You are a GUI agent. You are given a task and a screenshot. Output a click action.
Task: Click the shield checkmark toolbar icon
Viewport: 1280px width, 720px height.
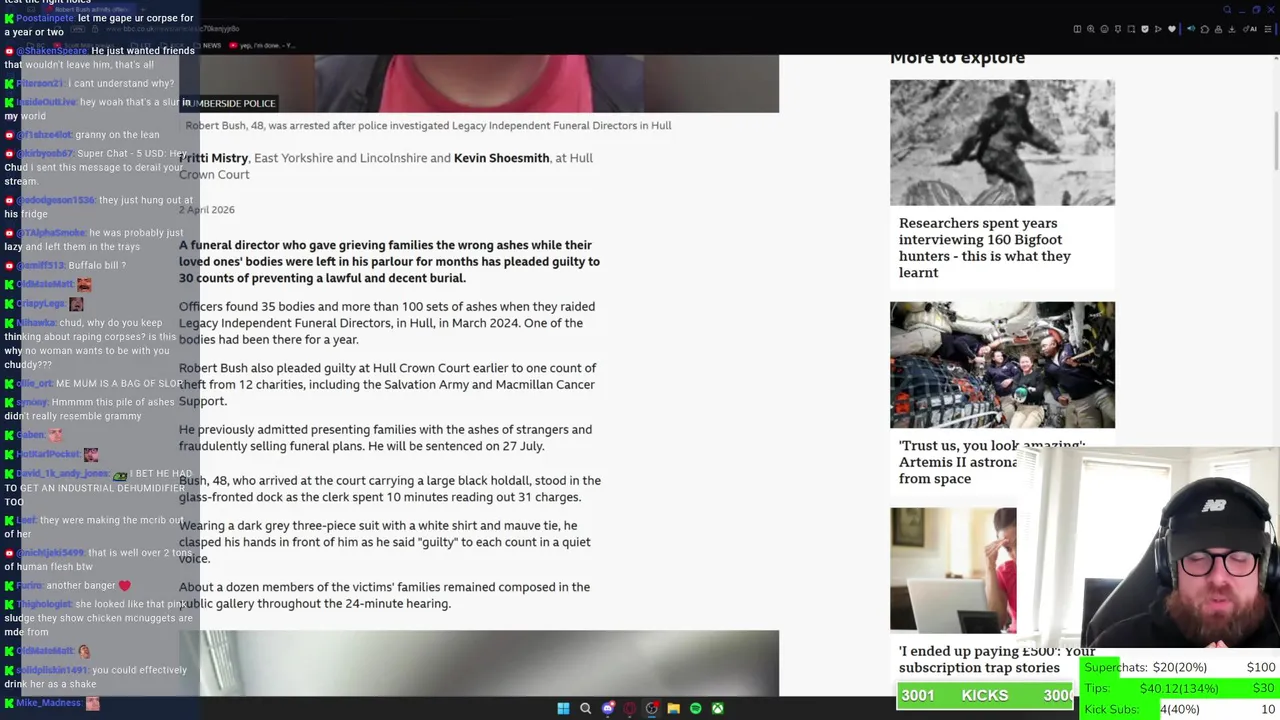[1145, 29]
